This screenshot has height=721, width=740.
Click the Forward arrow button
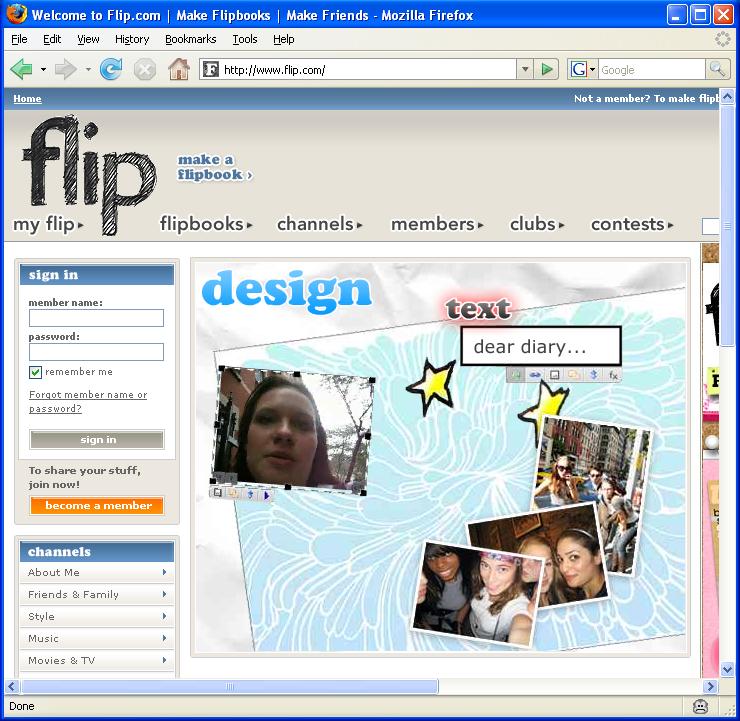pos(66,70)
